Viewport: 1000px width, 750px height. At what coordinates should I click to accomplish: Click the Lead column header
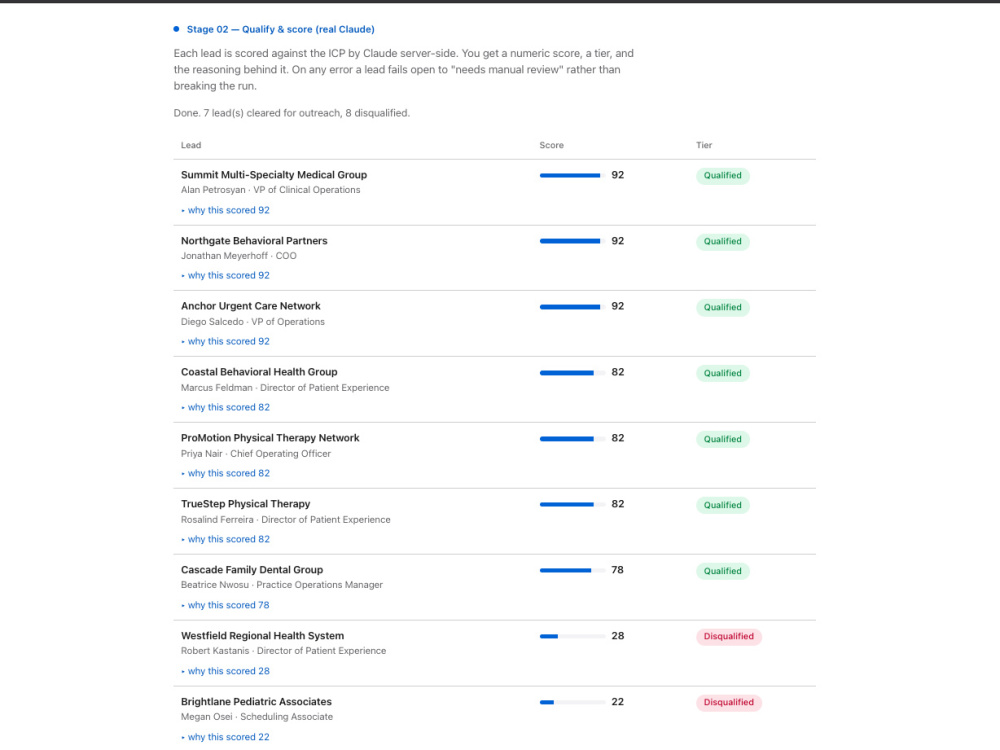point(191,145)
